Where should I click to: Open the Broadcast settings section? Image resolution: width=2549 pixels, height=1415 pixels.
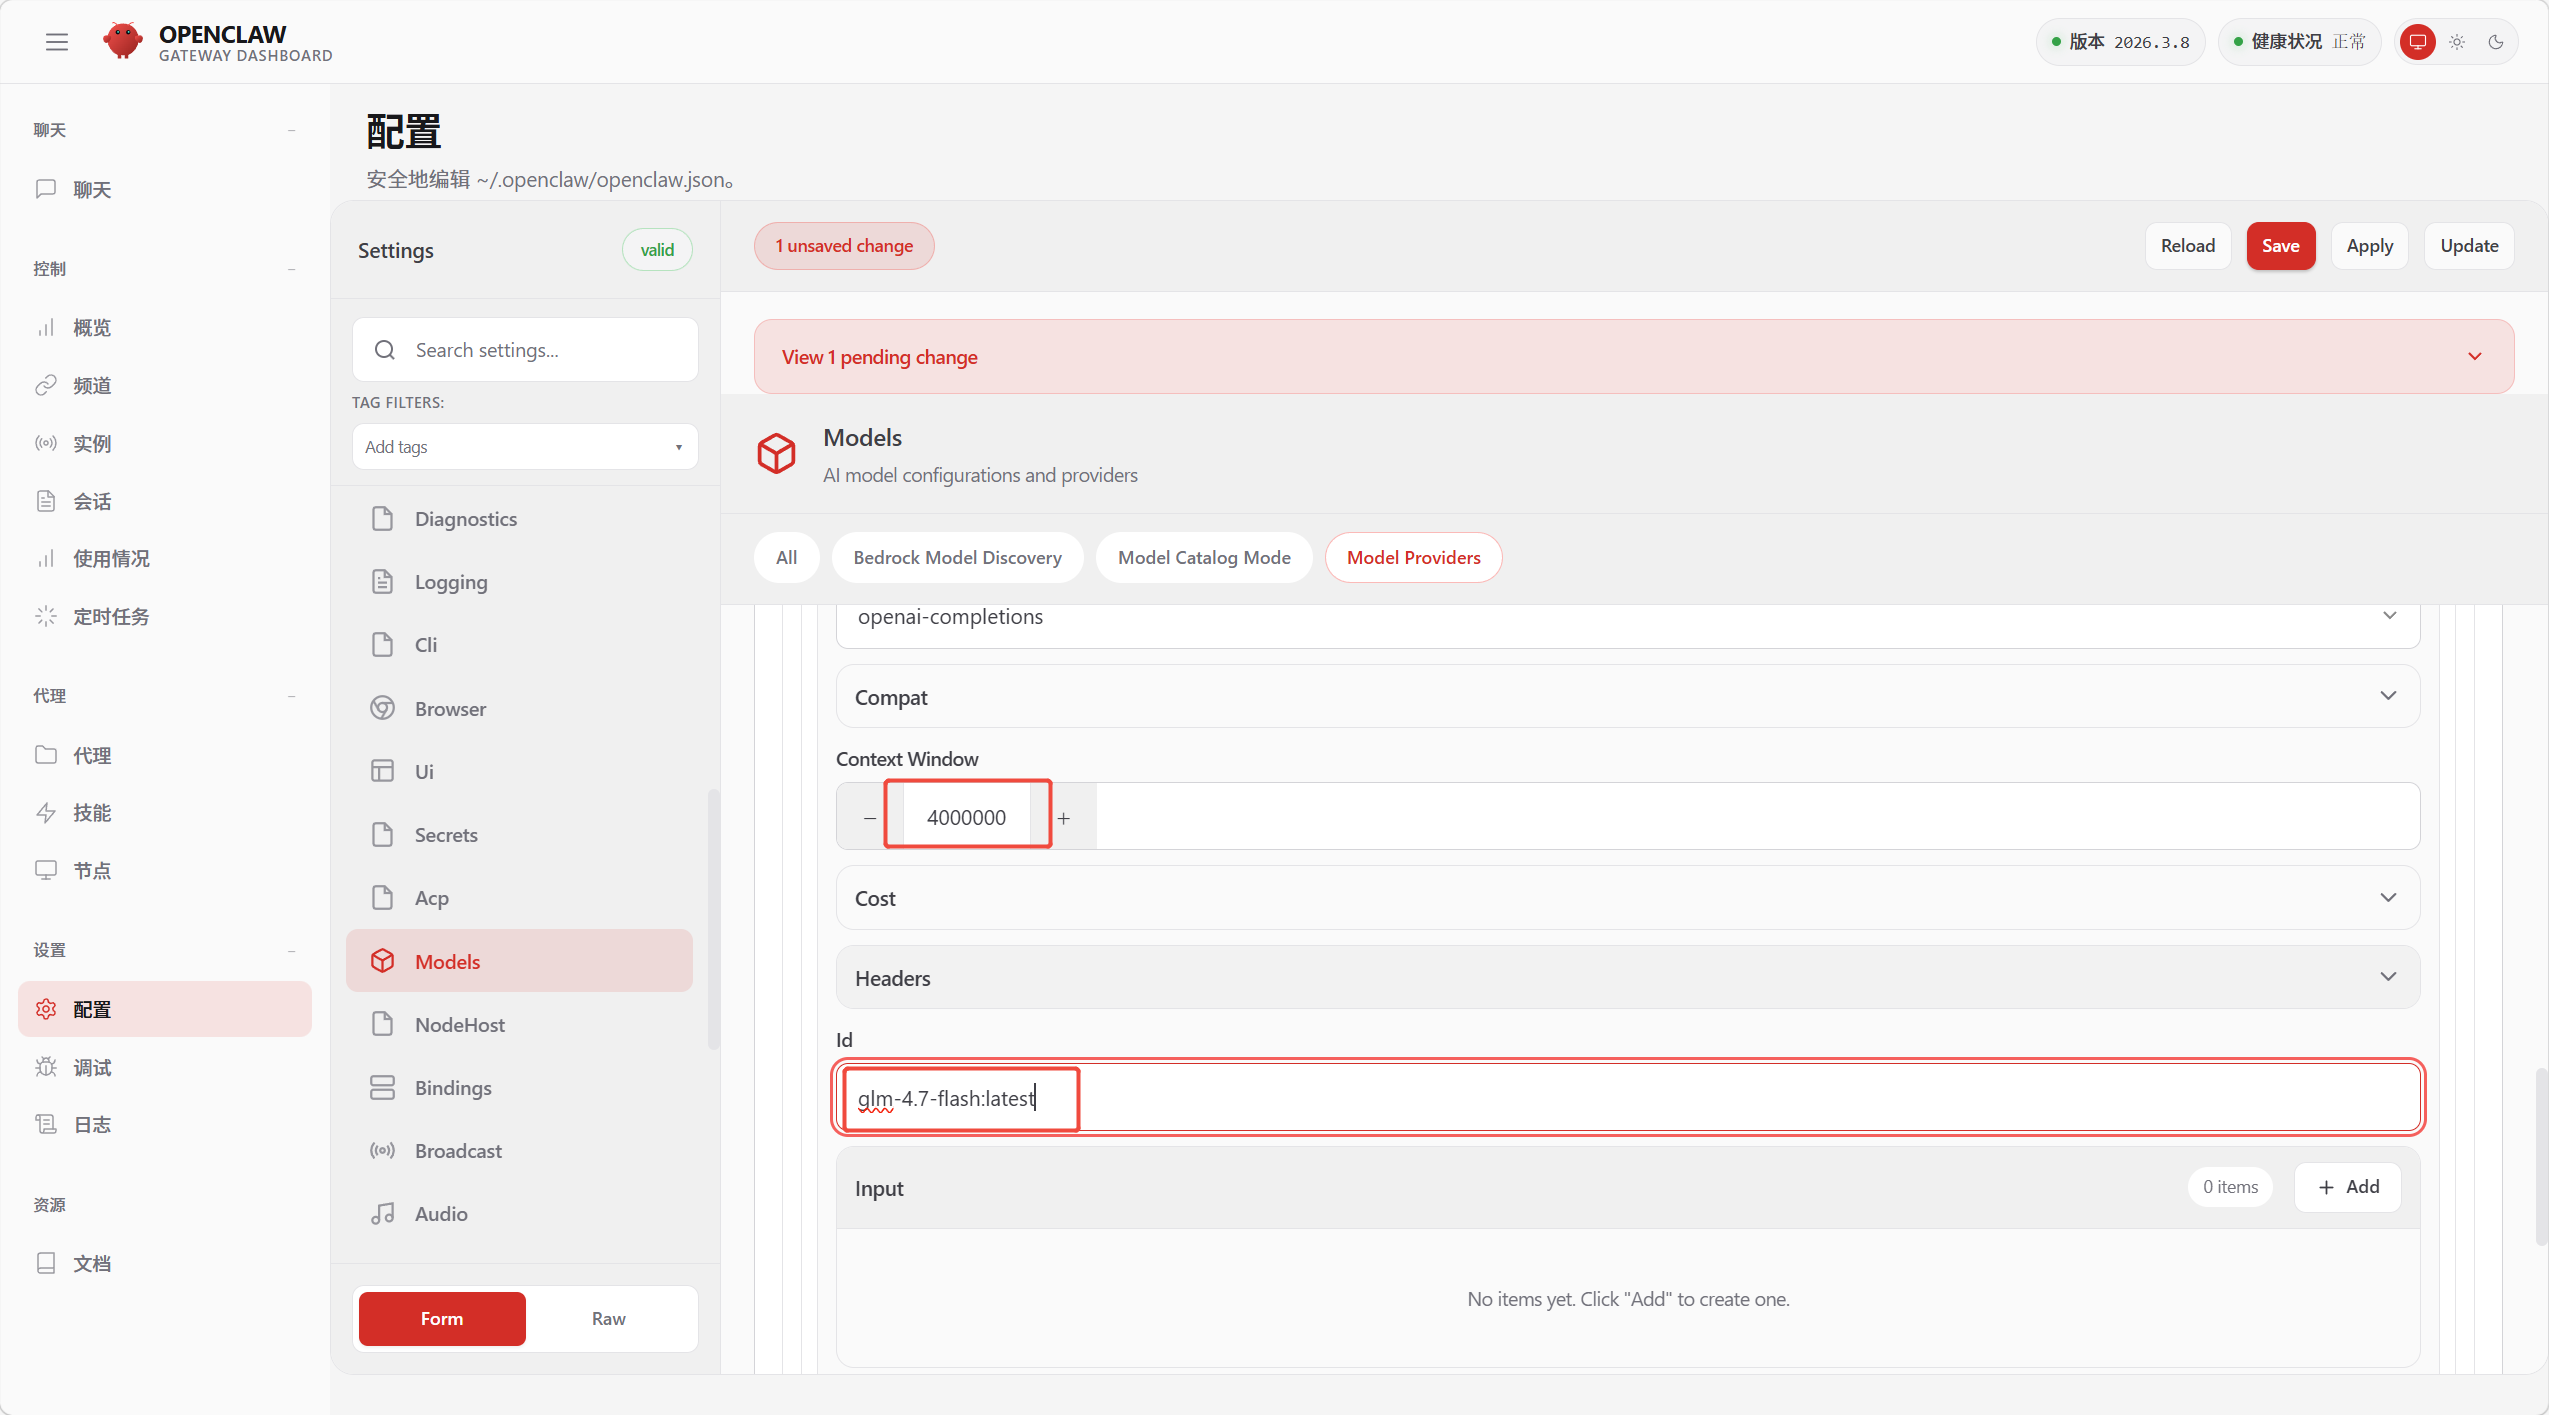point(458,1150)
